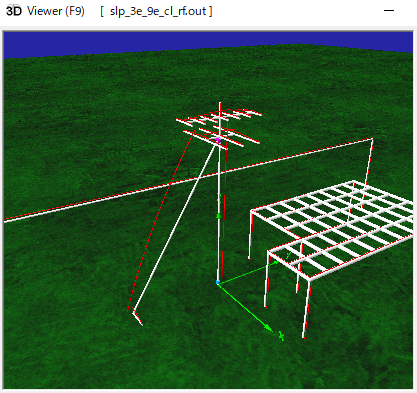417x393 pixels.
Task: Select the front corner leg of grid structure
Action: (307, 308)
